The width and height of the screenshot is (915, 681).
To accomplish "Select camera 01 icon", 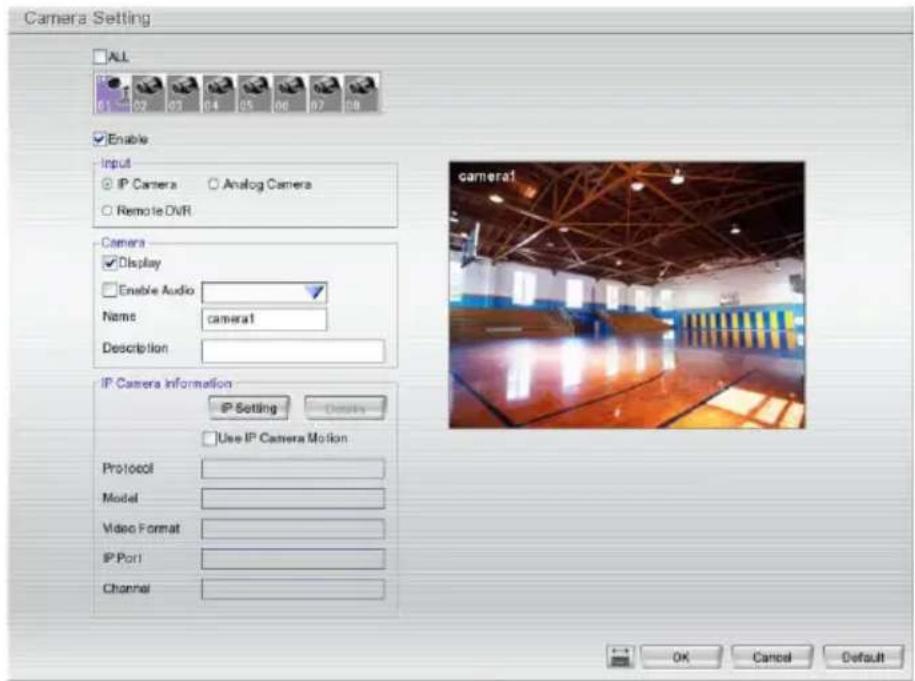I will point(113,93).
